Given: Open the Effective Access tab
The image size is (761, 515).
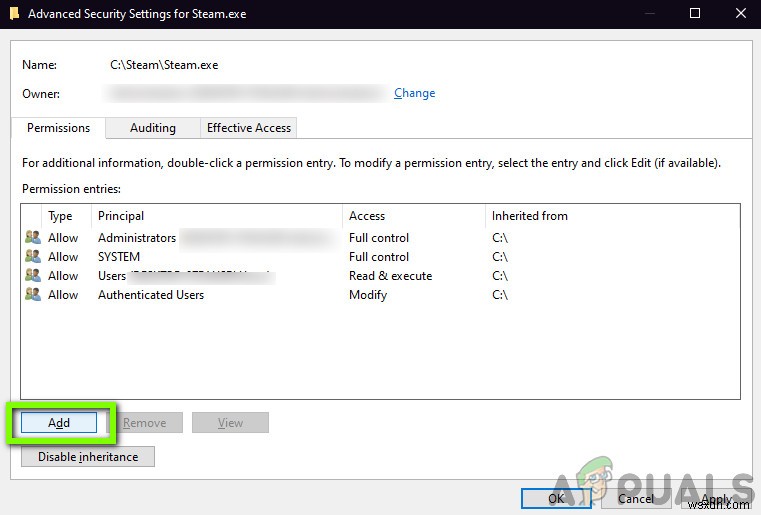Looking at the screenshot, I should tap(248, 128).
